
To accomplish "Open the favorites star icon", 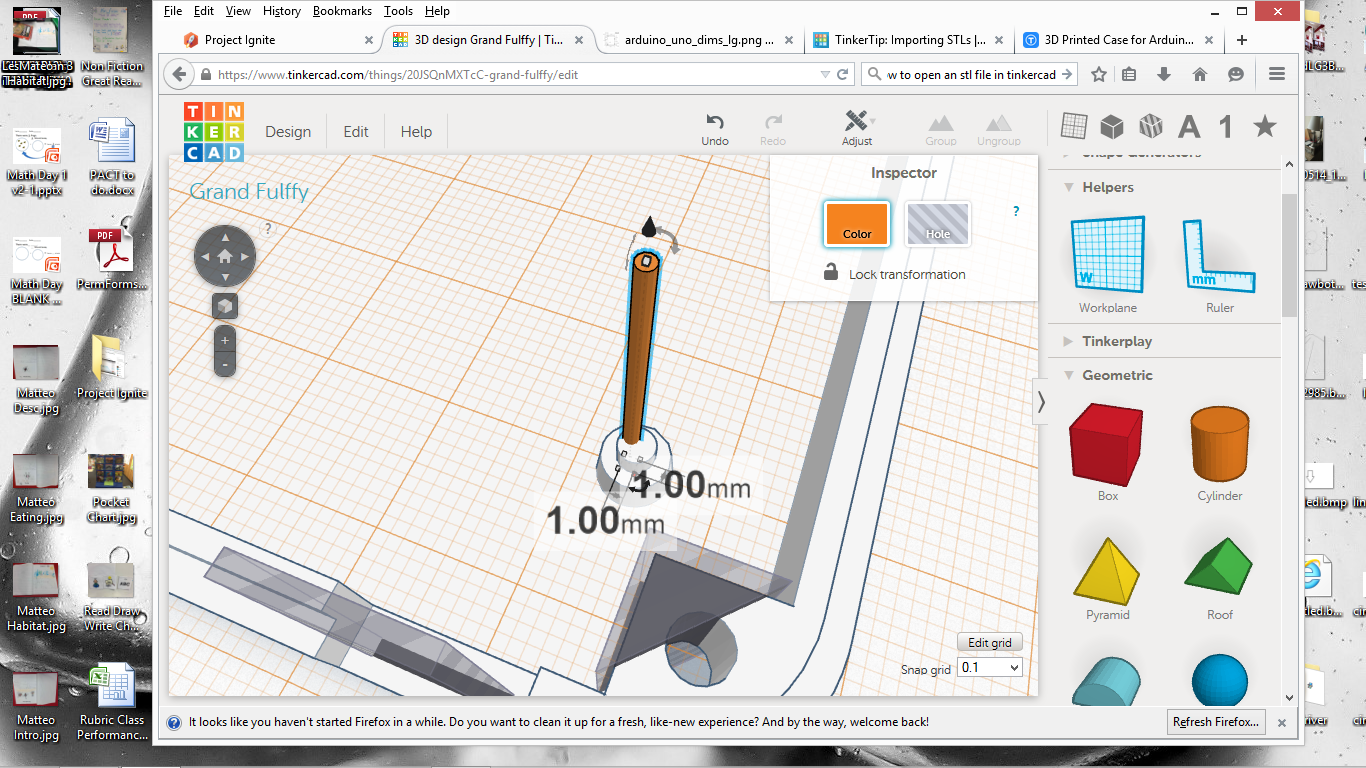I will pyautogui.click(x=1265, y=126).
